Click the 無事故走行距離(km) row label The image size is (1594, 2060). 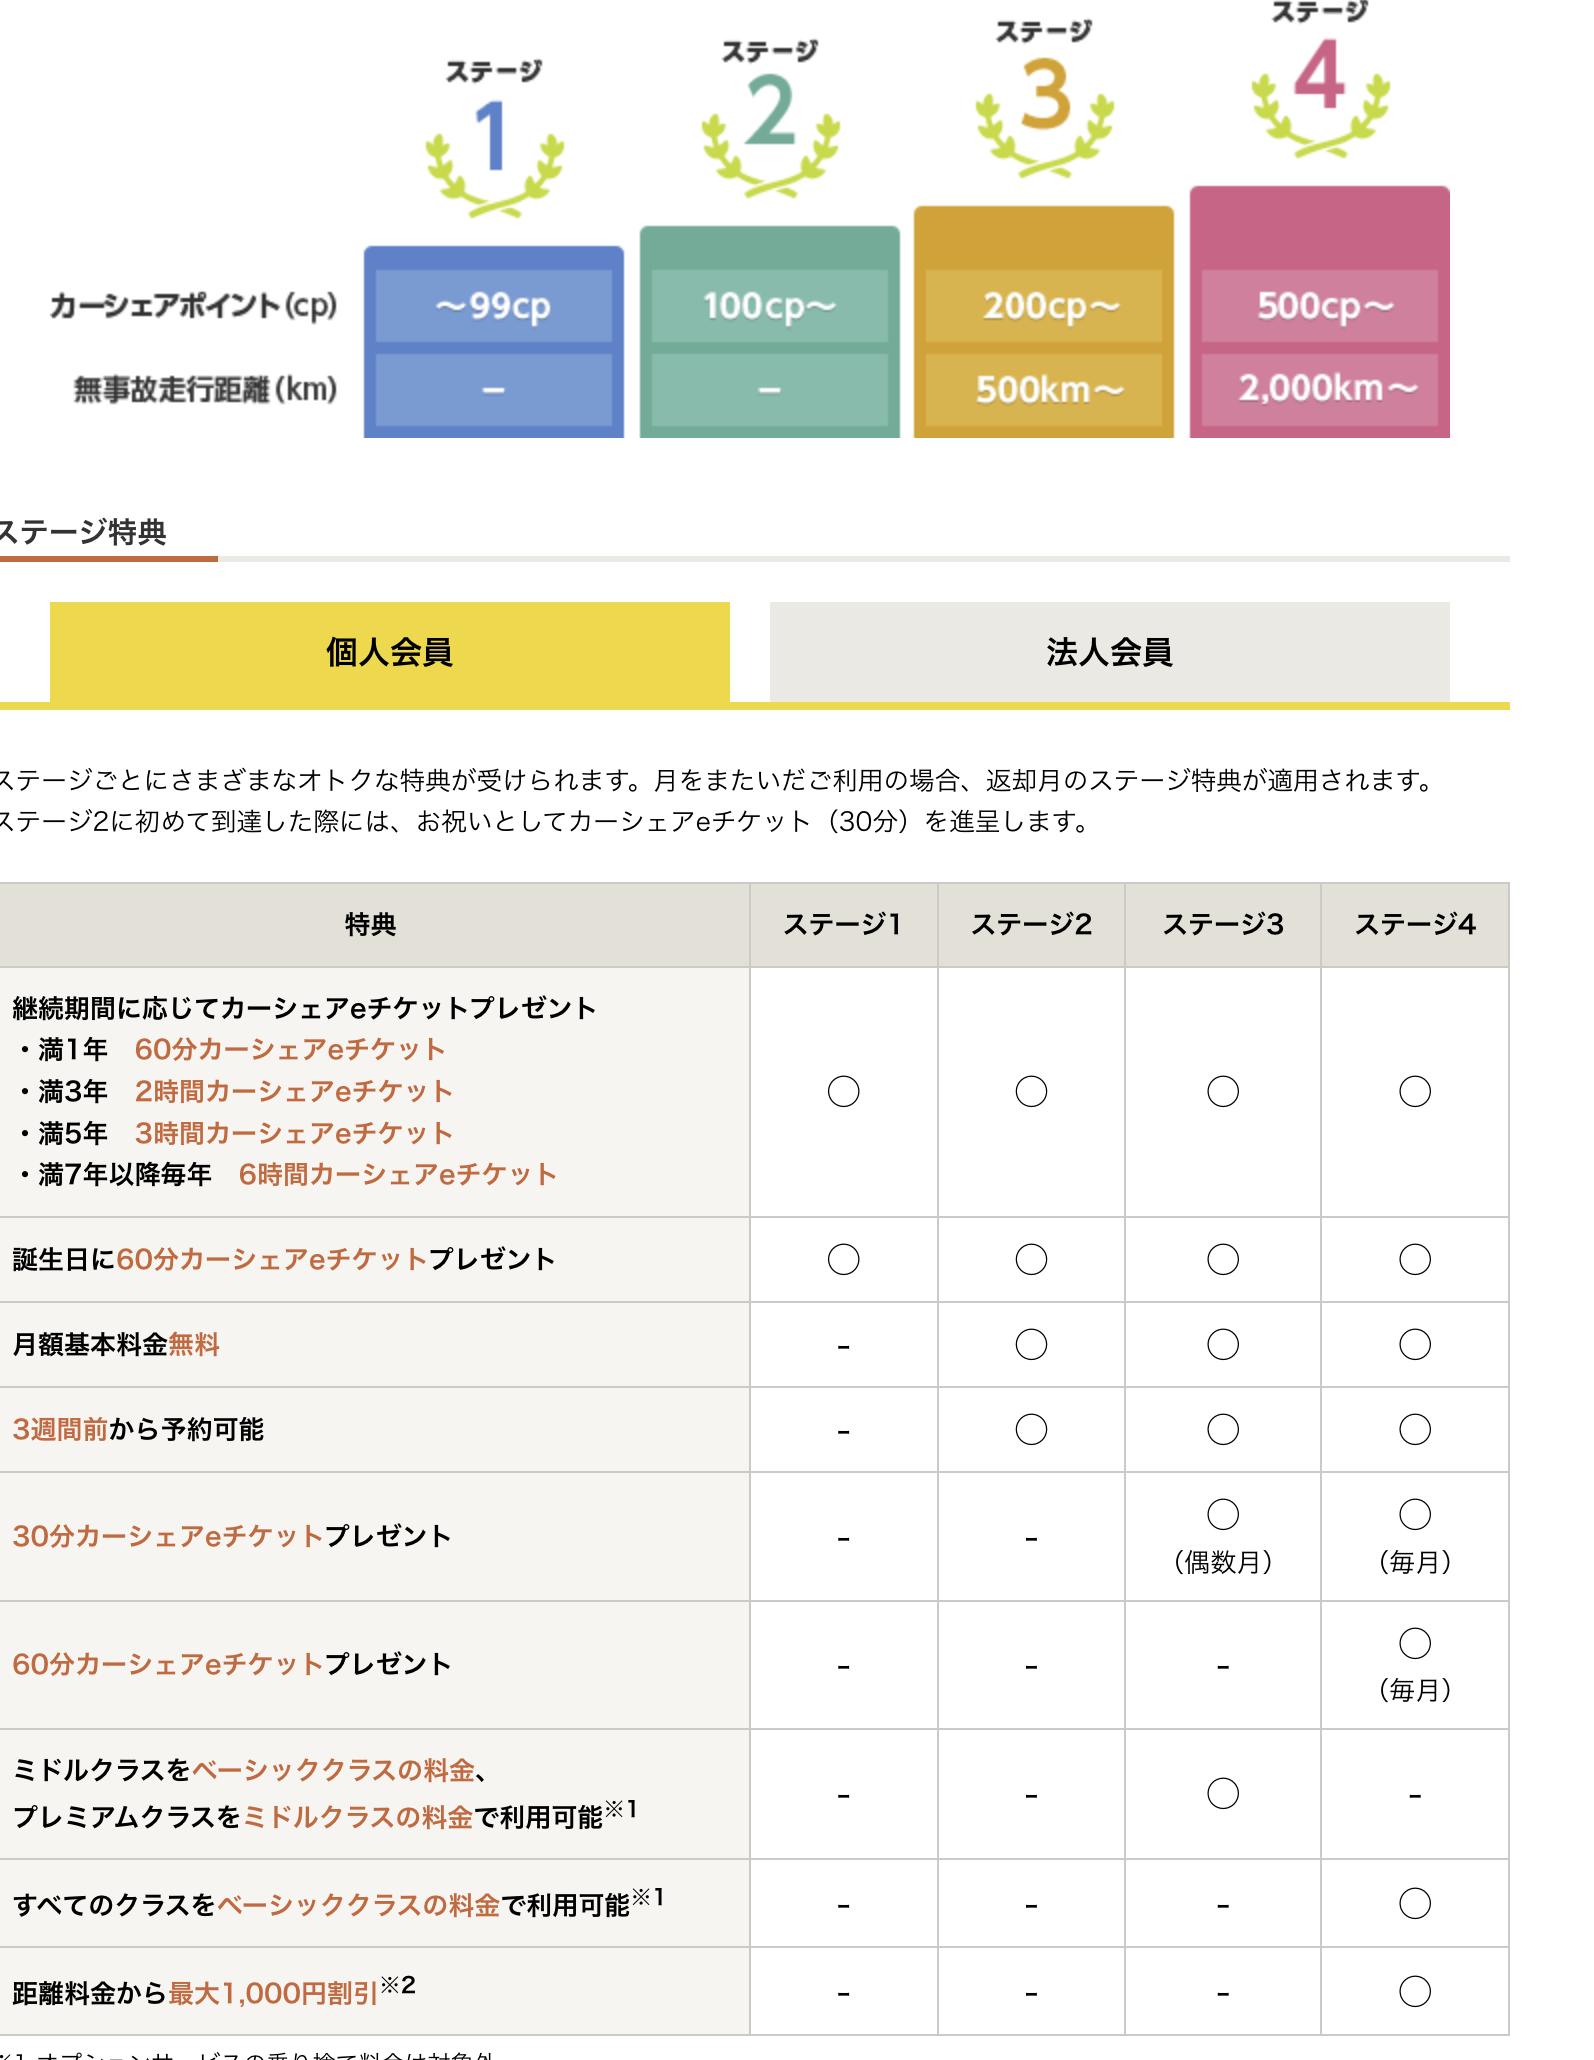pyautogui.click(x=205, y=389)
